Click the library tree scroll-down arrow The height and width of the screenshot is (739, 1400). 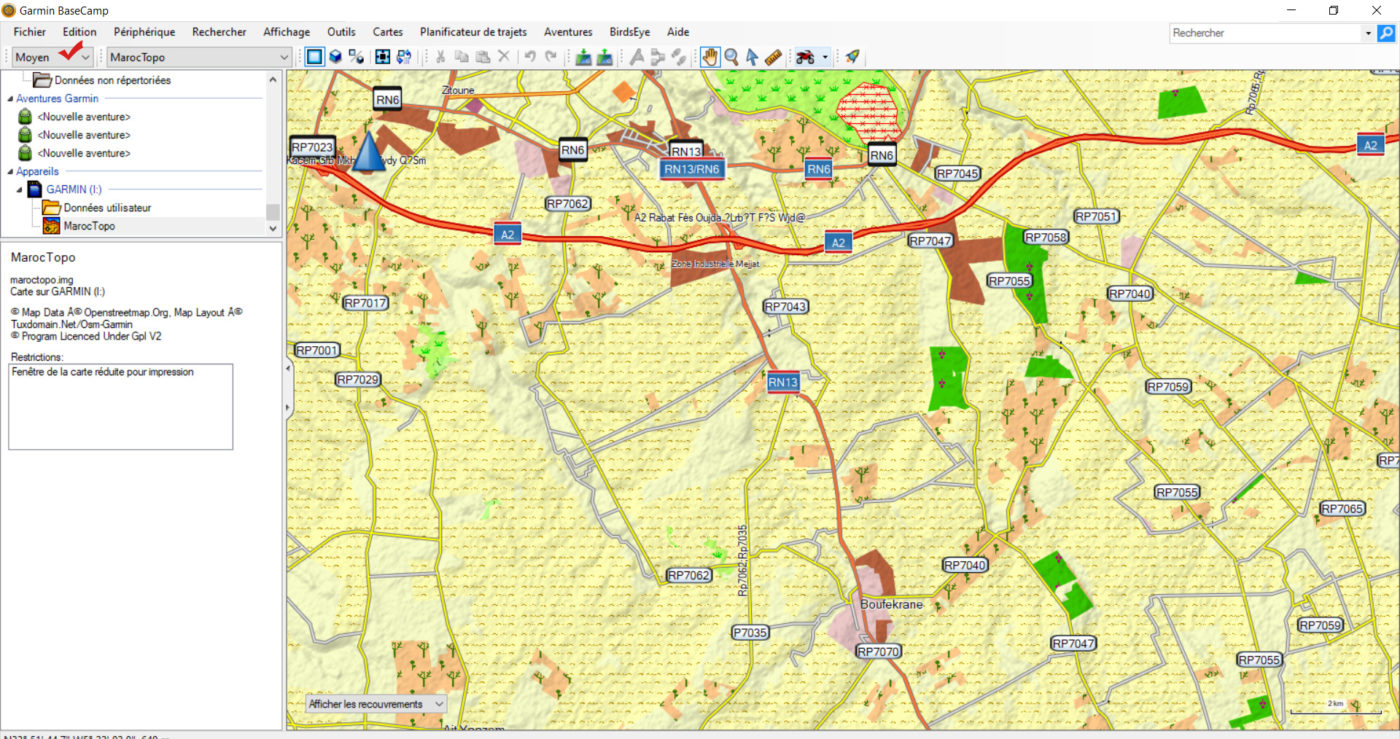pos(273,227)
